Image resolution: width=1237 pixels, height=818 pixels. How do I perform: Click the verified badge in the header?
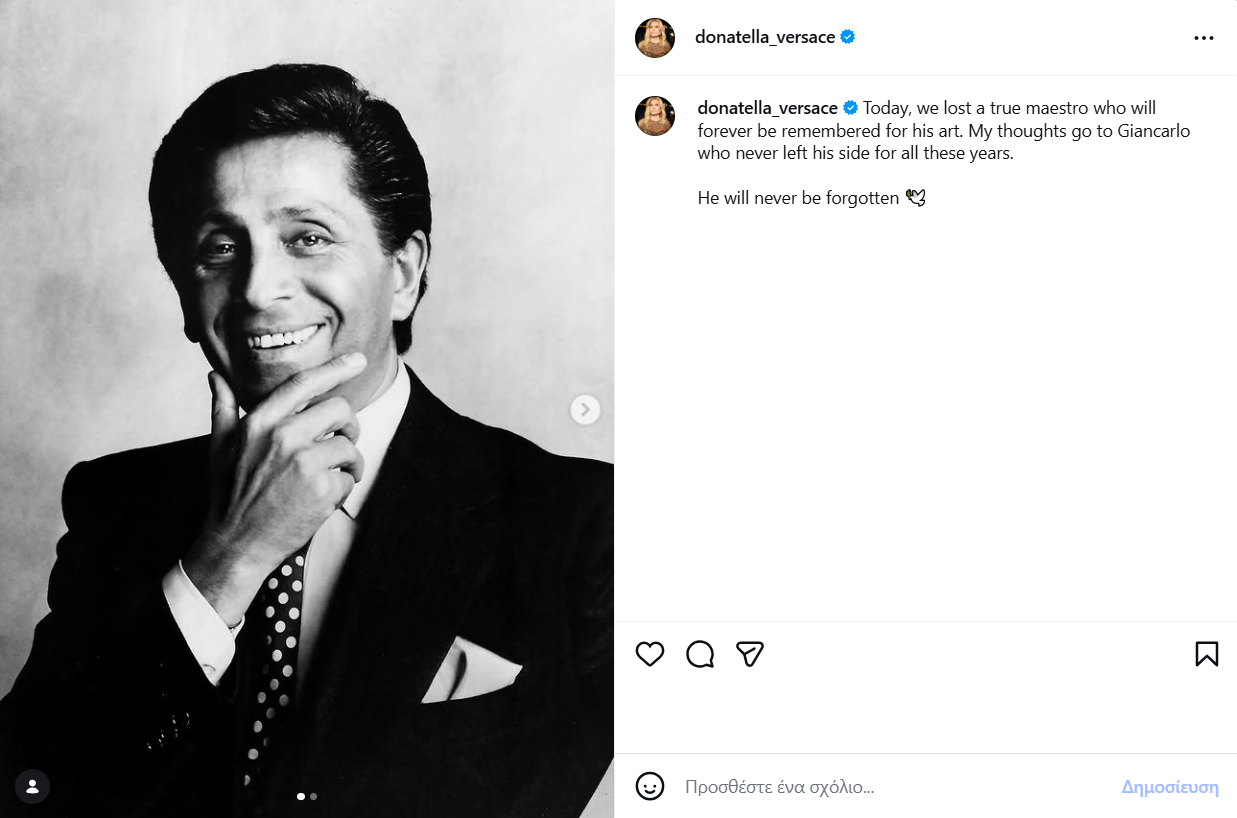tap(848, 38)
